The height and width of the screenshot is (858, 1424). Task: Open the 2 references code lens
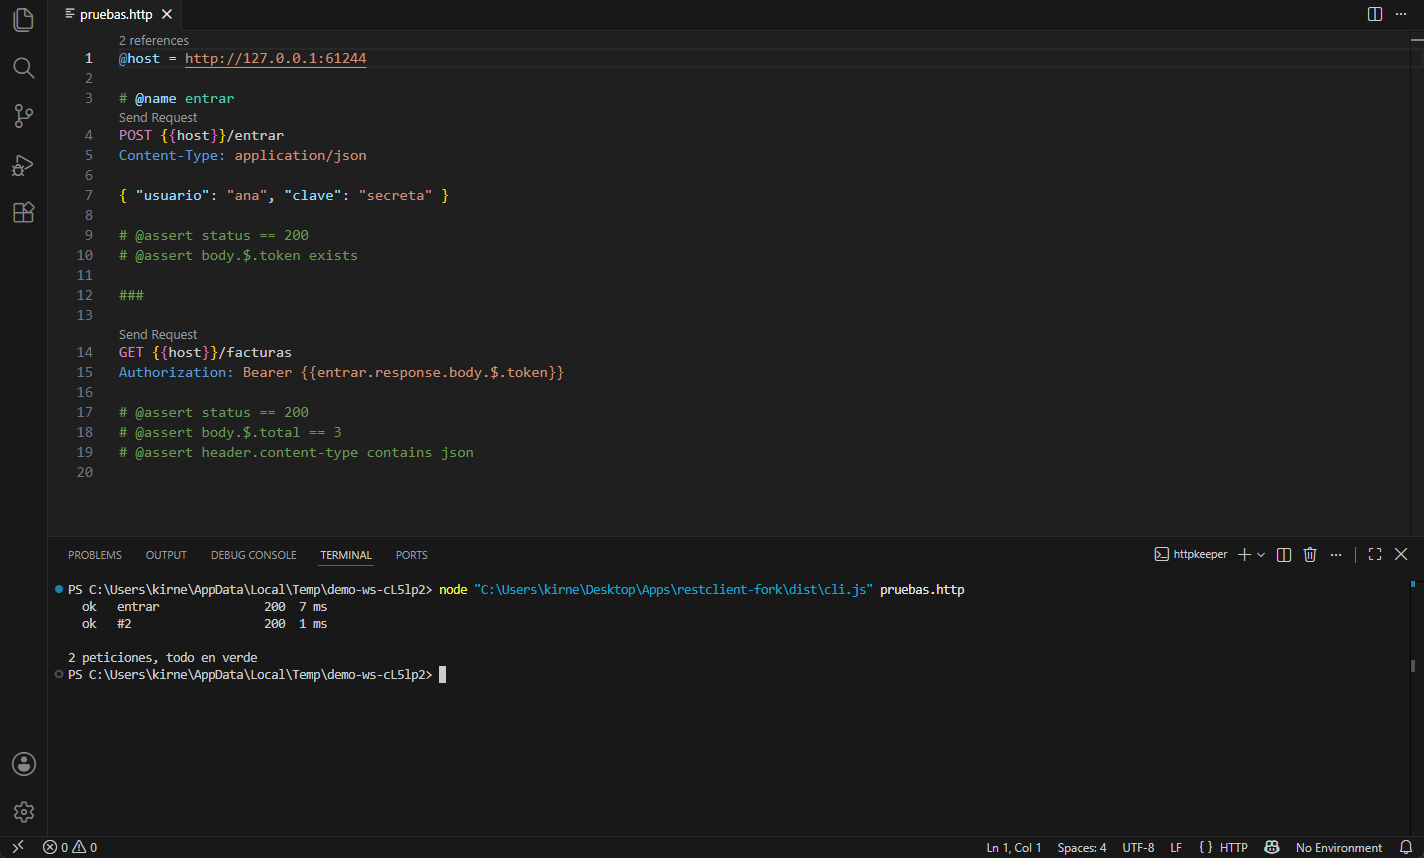pyautogui.click(x=154, y=41)
